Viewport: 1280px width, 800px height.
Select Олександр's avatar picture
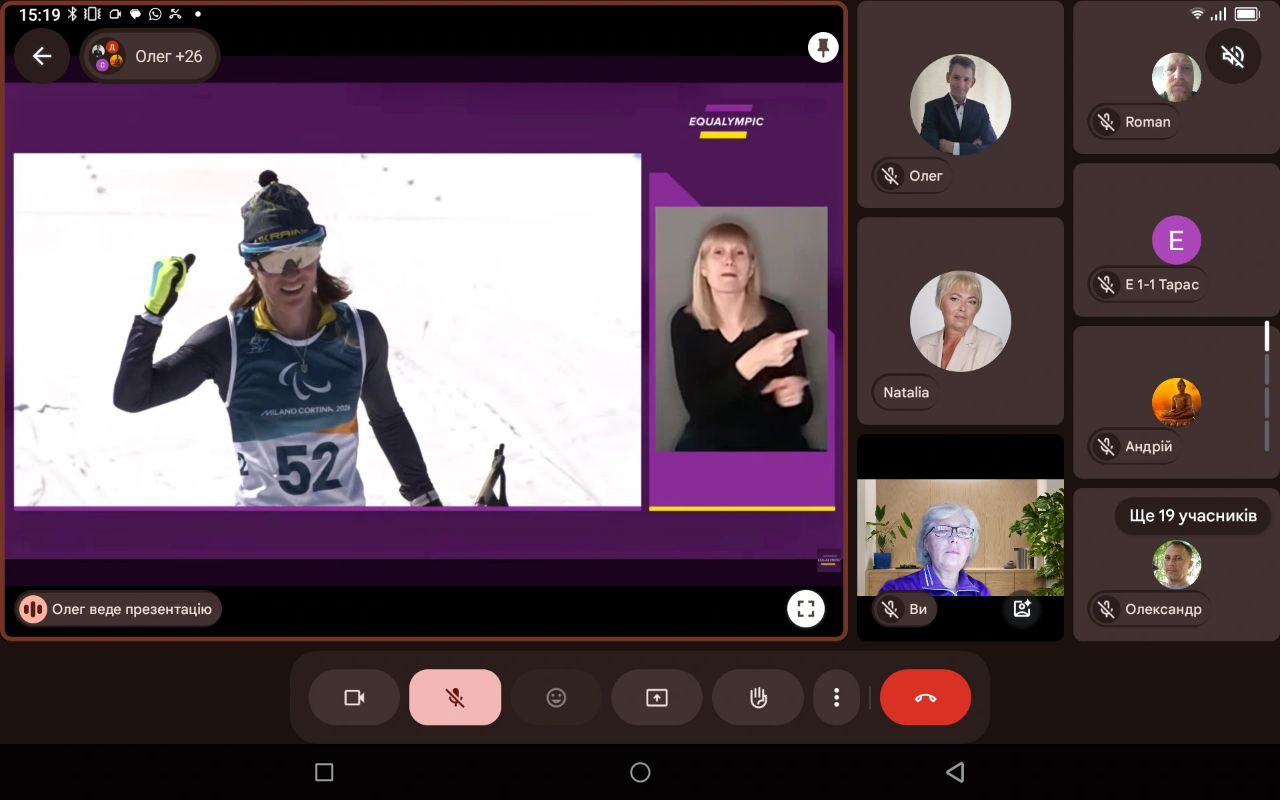pos(1176,565)
